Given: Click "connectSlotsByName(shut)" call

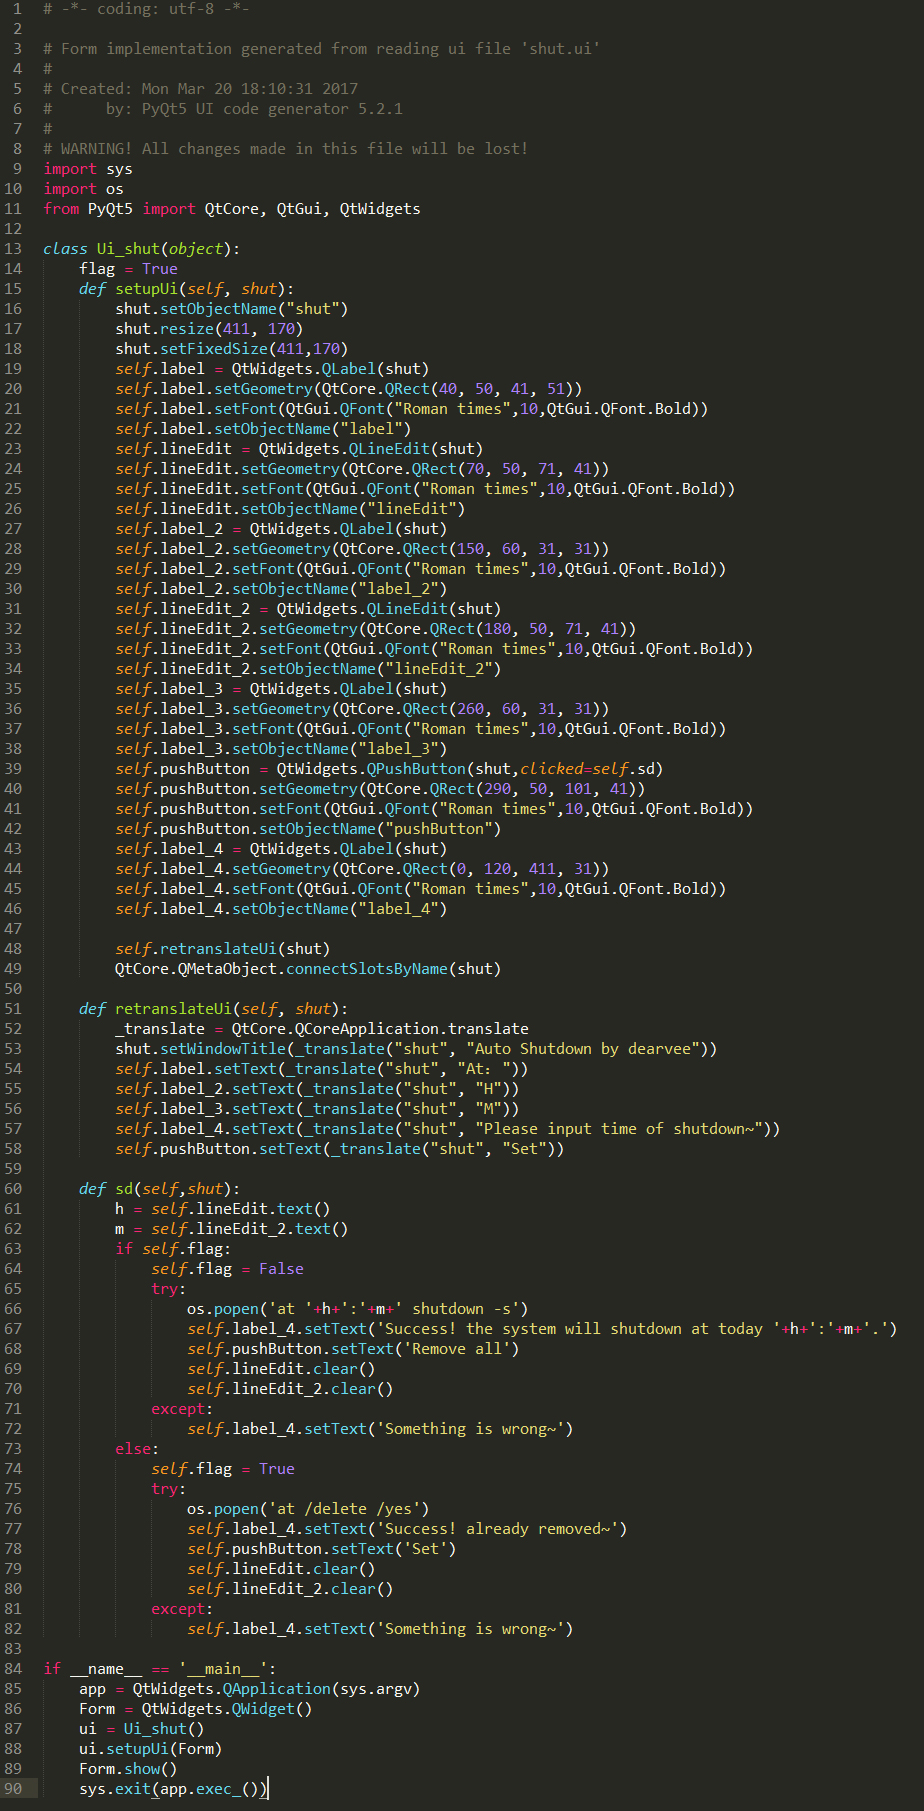Looking at the screenshot, I should [x=394, y=969].
